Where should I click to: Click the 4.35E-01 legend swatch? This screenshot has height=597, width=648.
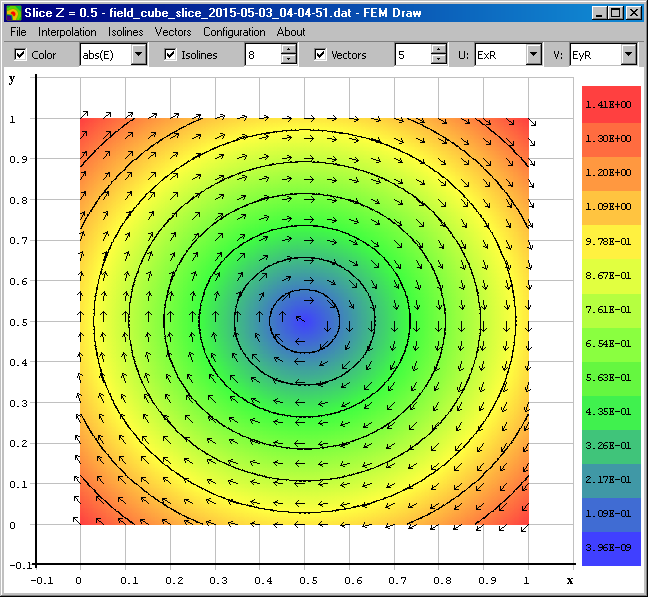[x=611, y=413]
